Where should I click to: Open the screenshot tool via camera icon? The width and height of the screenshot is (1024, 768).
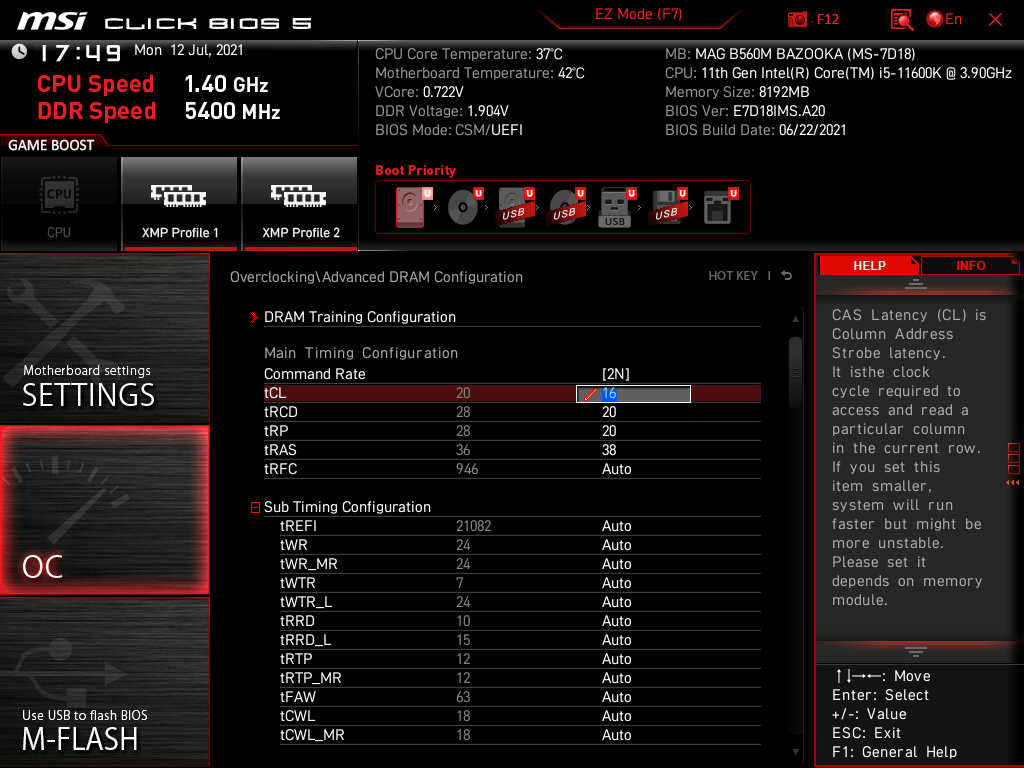797,19
